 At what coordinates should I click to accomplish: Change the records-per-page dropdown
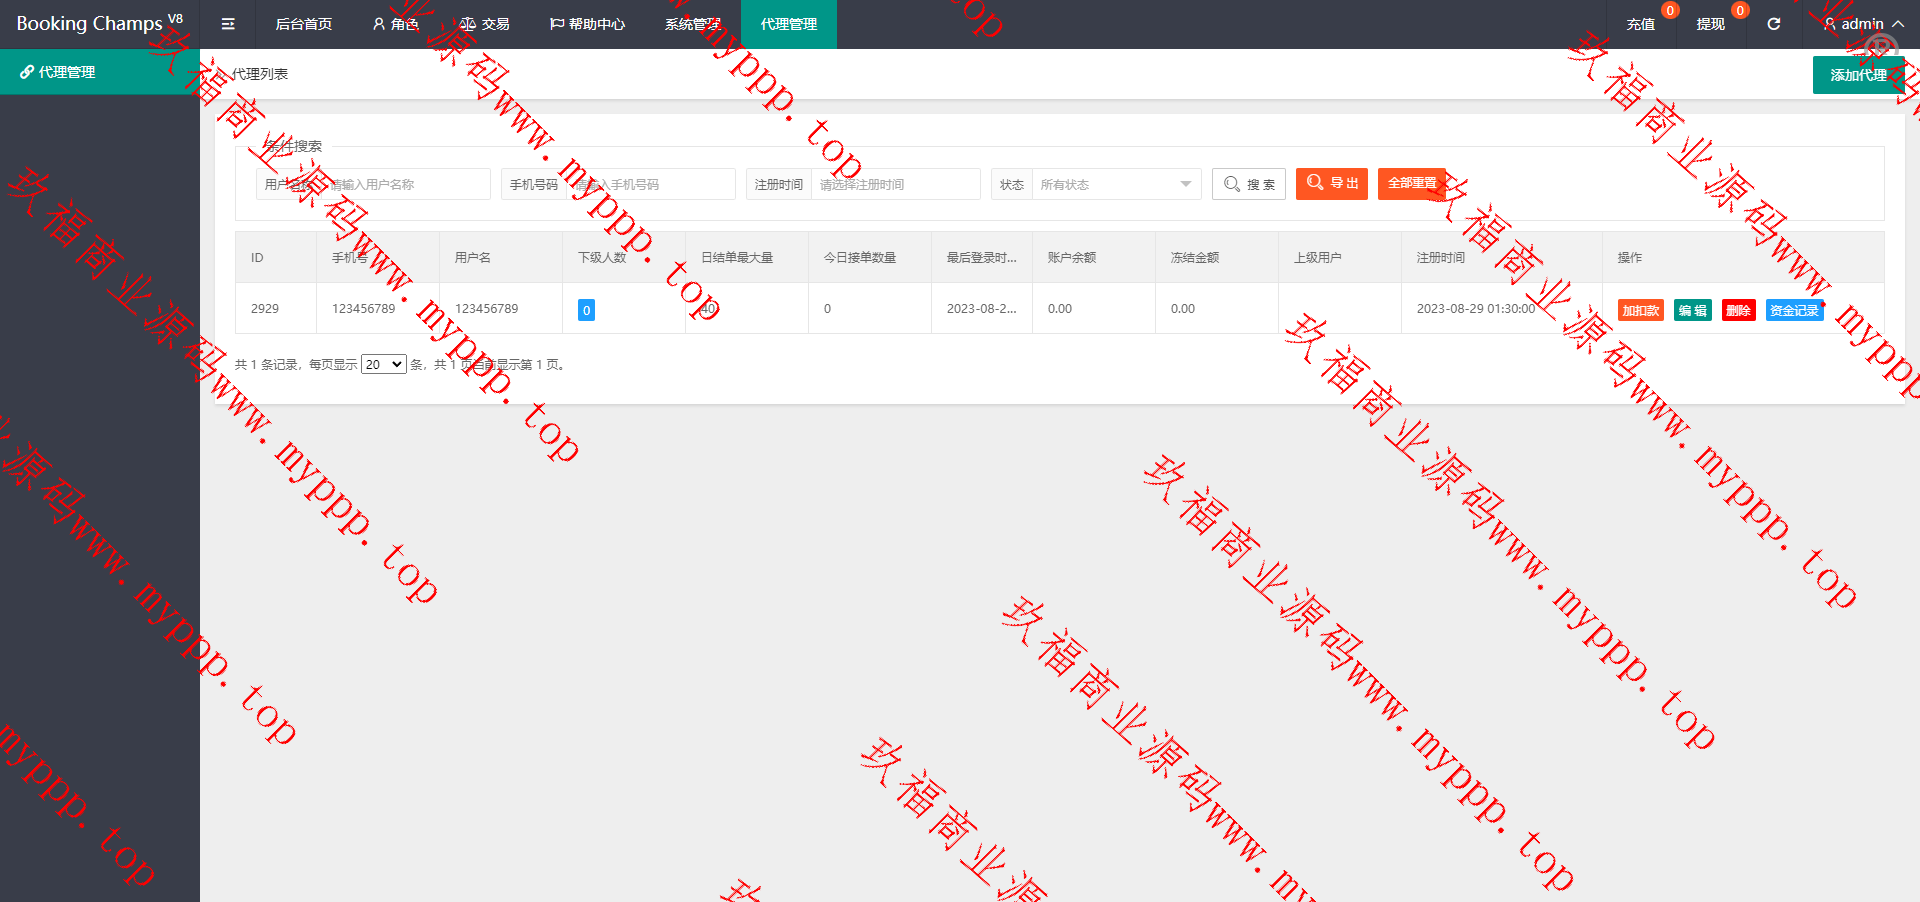coord(383,365)
